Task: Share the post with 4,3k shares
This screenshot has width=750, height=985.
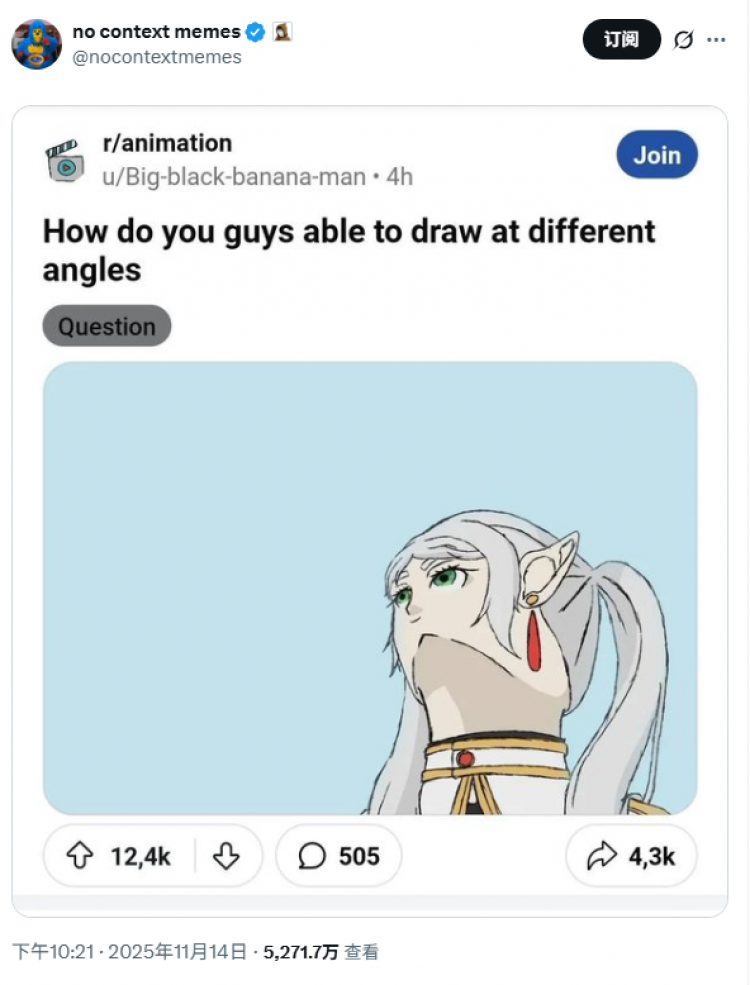Action: coord(631,856)
